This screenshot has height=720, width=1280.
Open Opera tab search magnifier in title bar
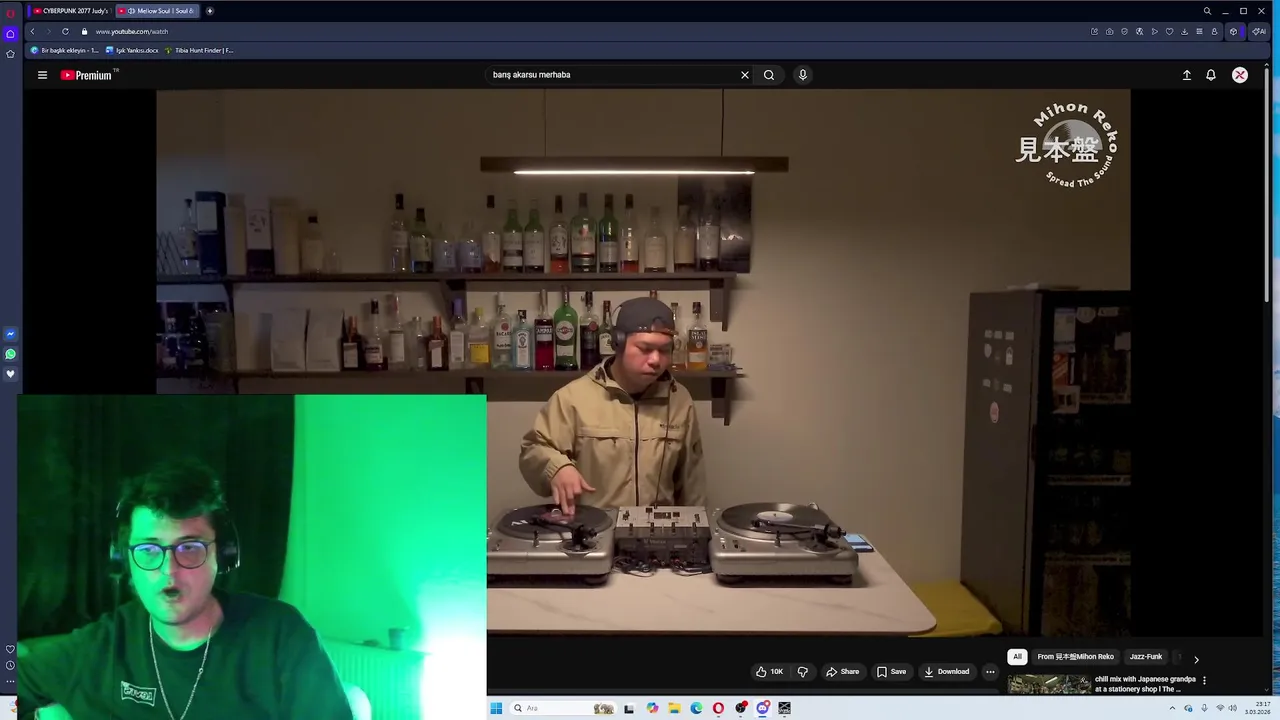point(1207,11)
